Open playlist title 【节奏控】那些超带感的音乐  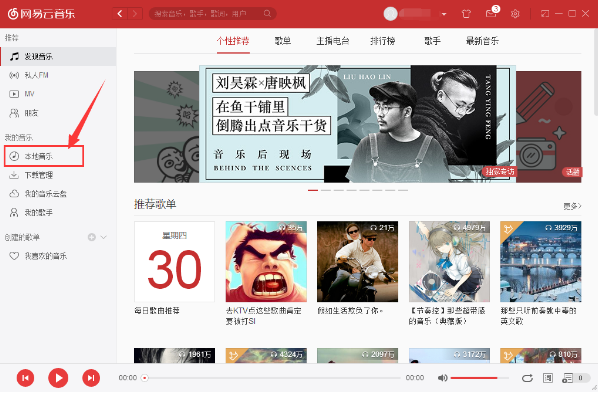click(x=447, y=316)
